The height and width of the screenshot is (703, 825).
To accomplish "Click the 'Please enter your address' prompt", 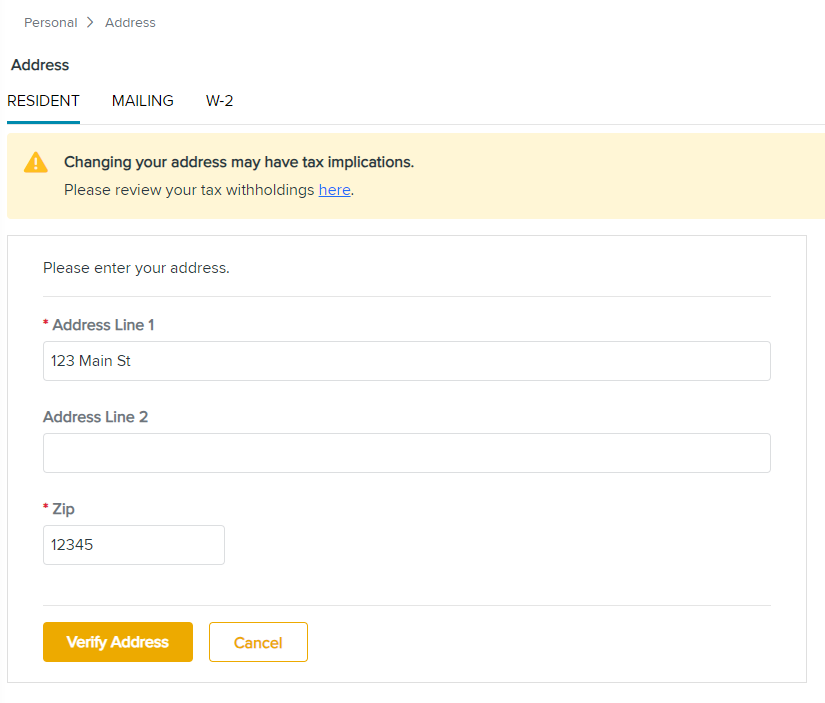I will (136, 268).
